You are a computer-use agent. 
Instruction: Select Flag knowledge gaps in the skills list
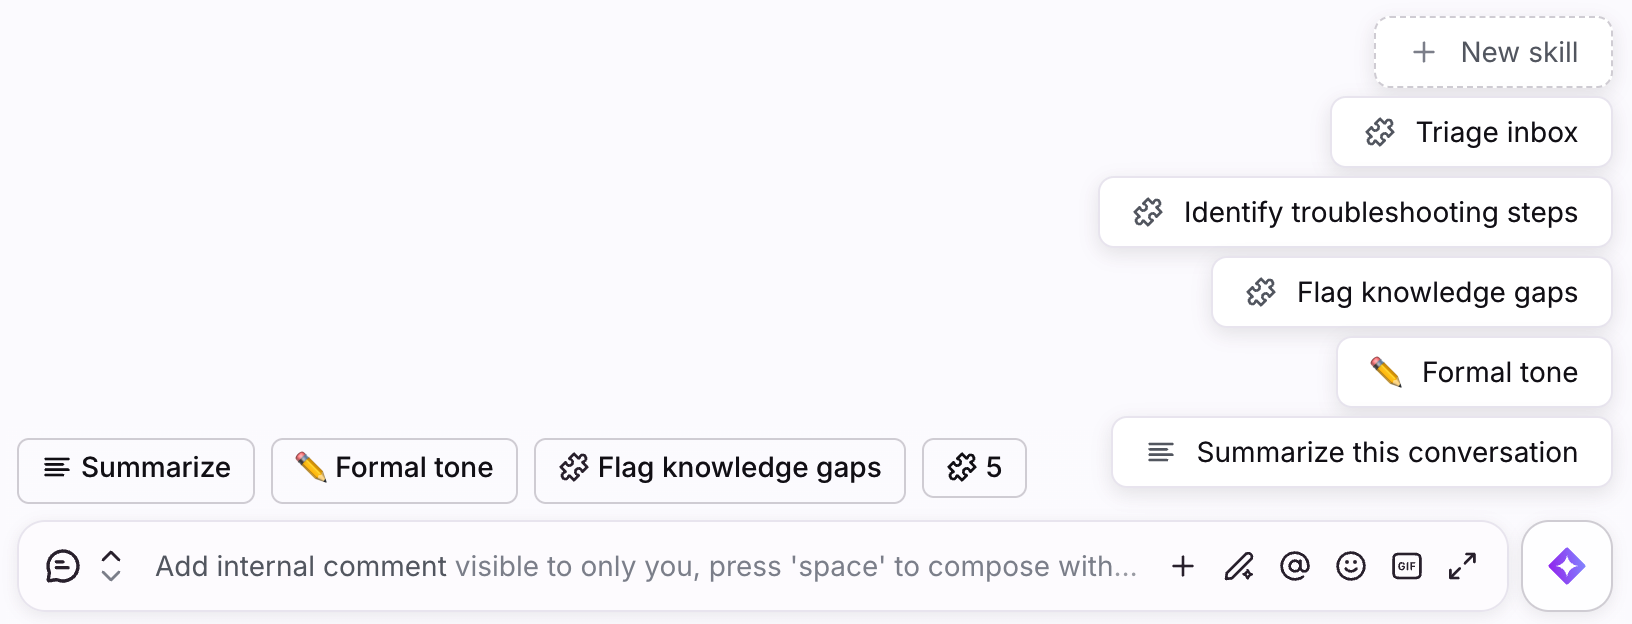1412,292
